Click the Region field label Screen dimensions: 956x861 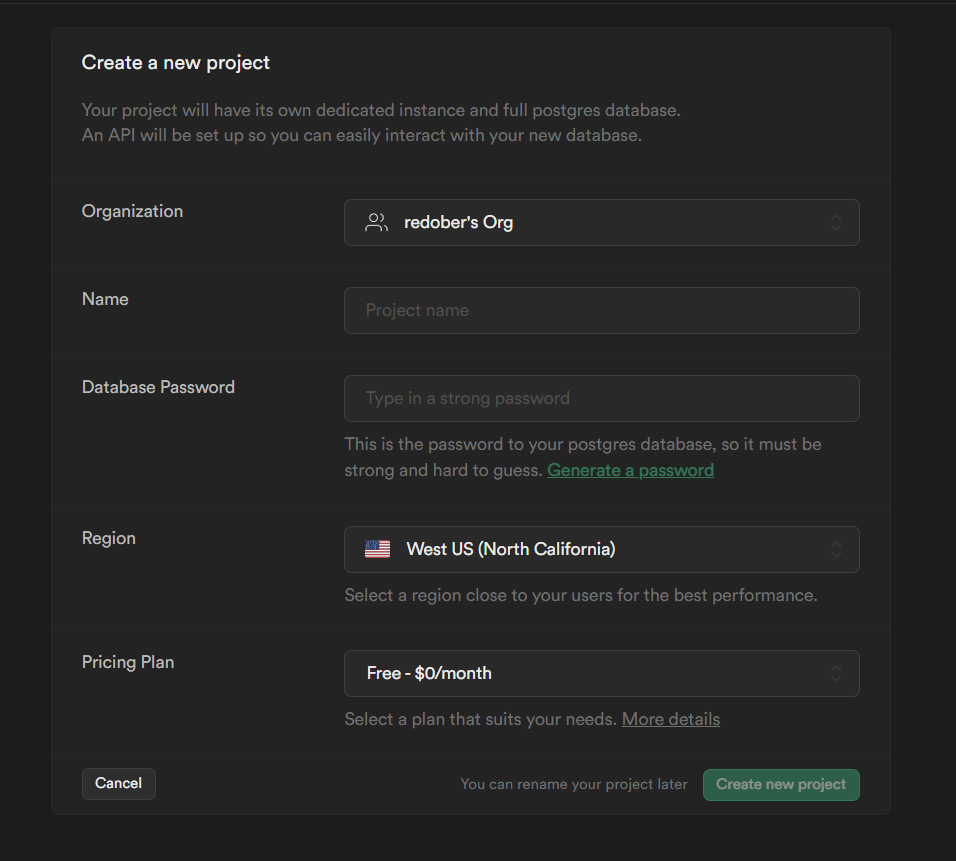pos(108,538)
